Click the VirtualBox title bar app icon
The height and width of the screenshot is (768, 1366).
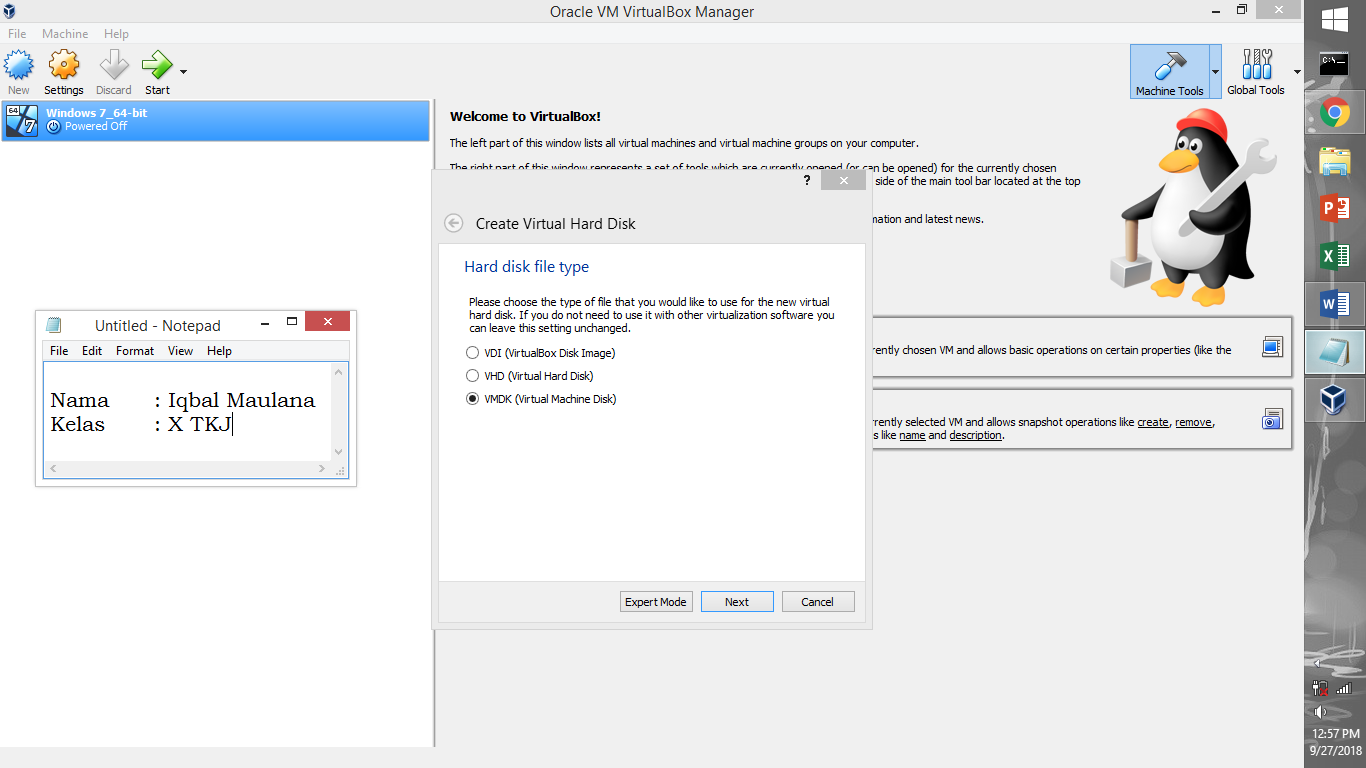click(x=9, y=11)
